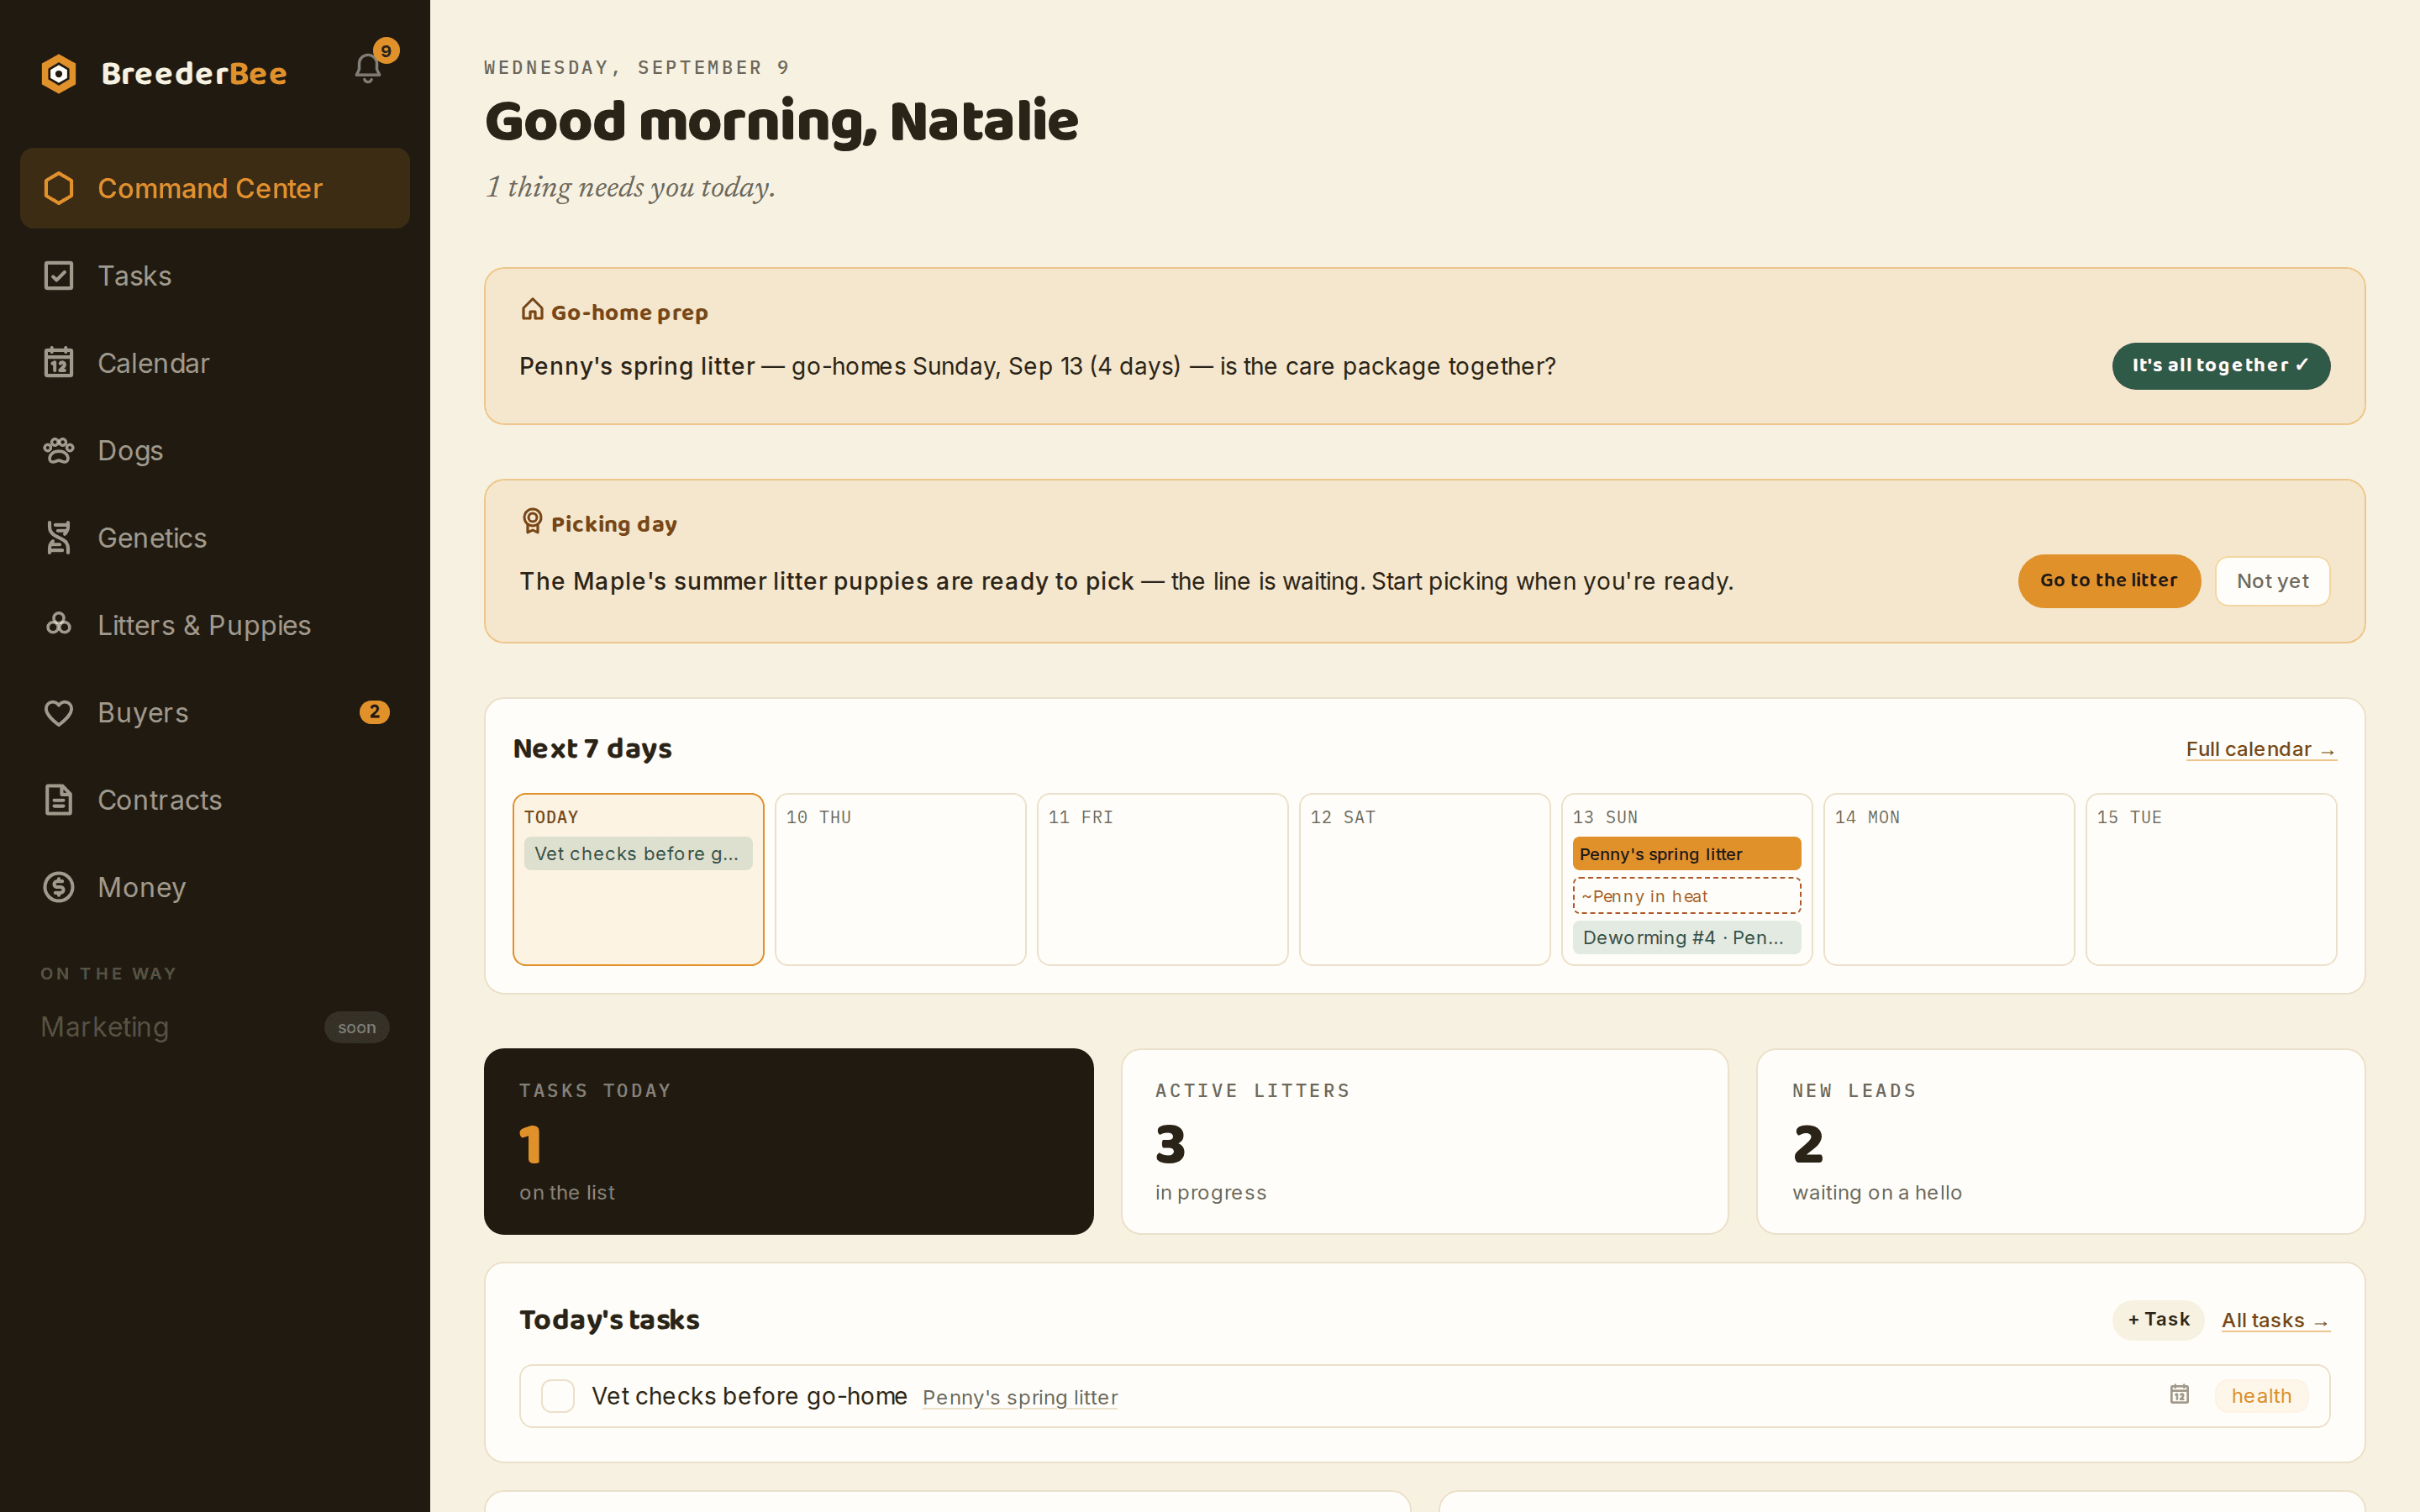
Task: Open the Calendar section
Action: (215, 363)
